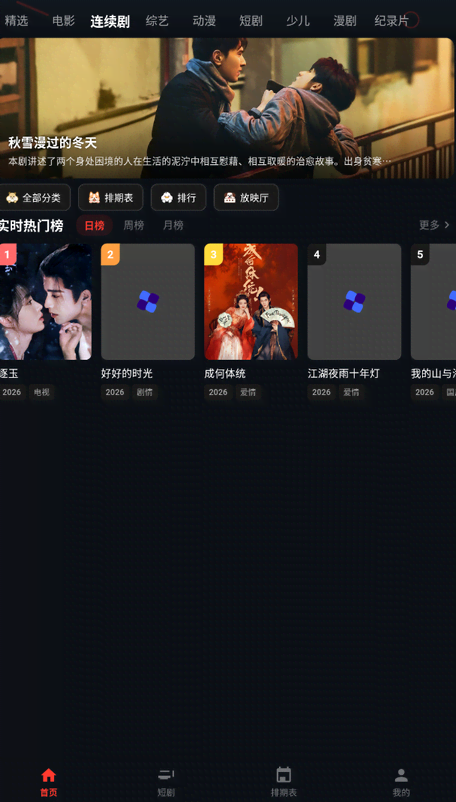Screen dimensions: 456x802
Task: Select the 日榜 daily ranking
Action: tap(95, 226)
